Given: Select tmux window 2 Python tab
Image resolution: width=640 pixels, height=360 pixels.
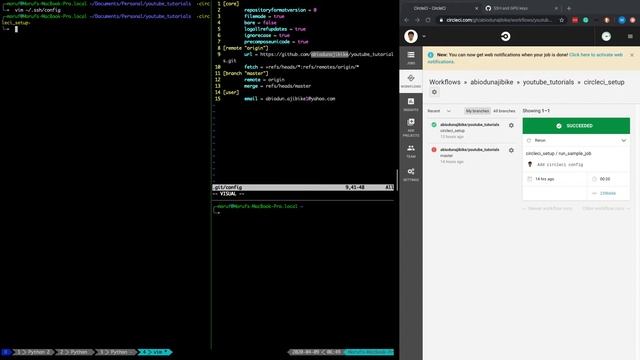Looking at the screenshot, I should tap(74, 352).
